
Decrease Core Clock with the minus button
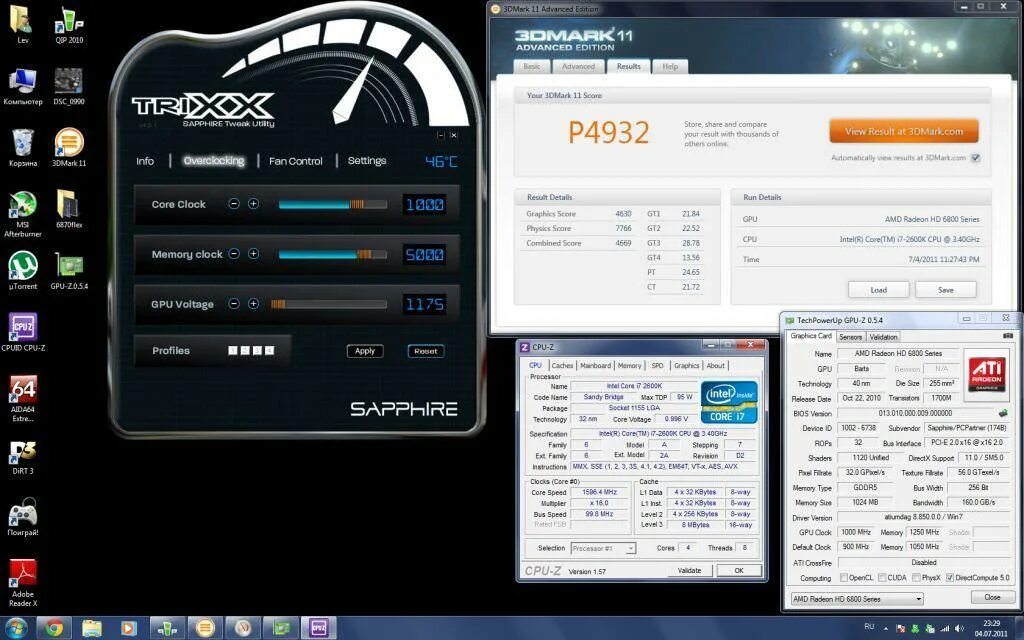pyautogui.click(x=234, y=204)
